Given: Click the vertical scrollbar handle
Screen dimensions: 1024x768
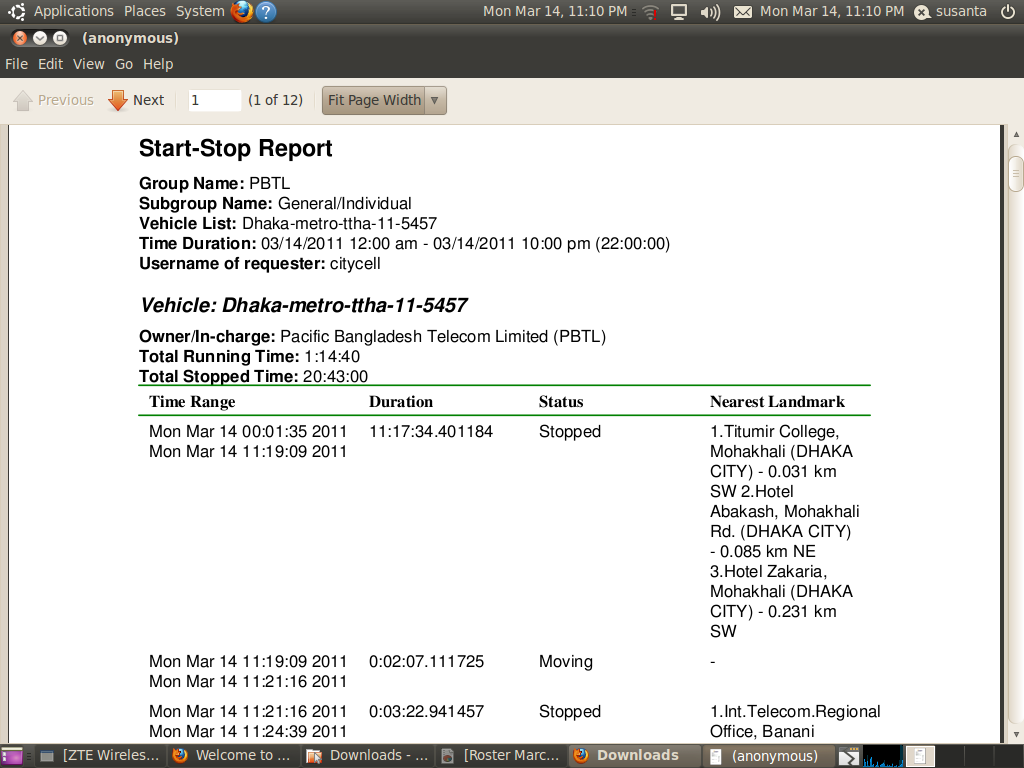Looking at the screenshot, I should (1016, 174).
